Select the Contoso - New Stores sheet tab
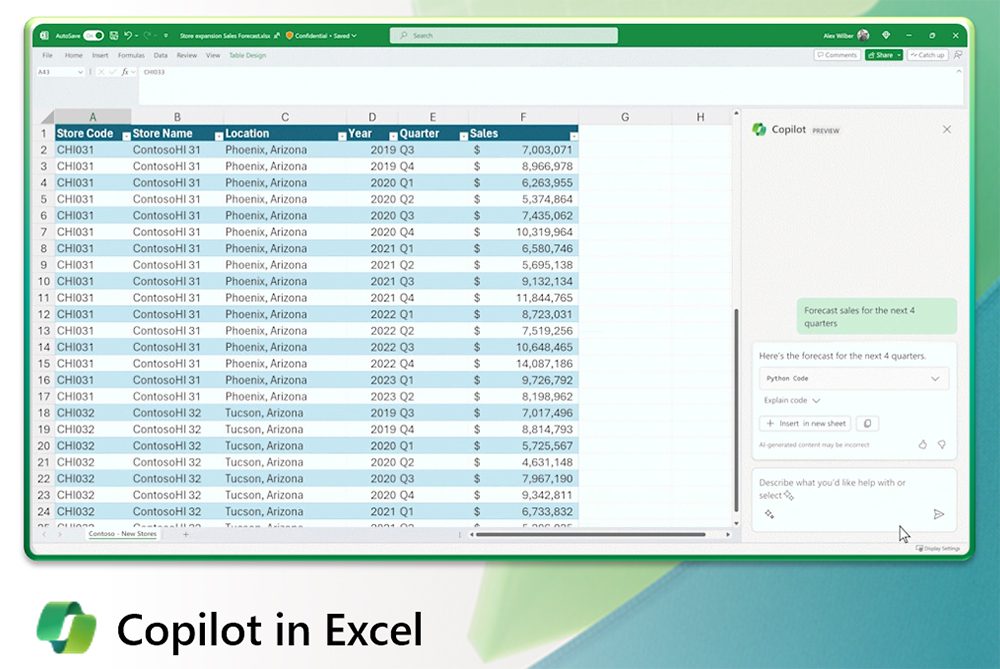This screenshot has height=669, width=1000. tap(122, 534)
